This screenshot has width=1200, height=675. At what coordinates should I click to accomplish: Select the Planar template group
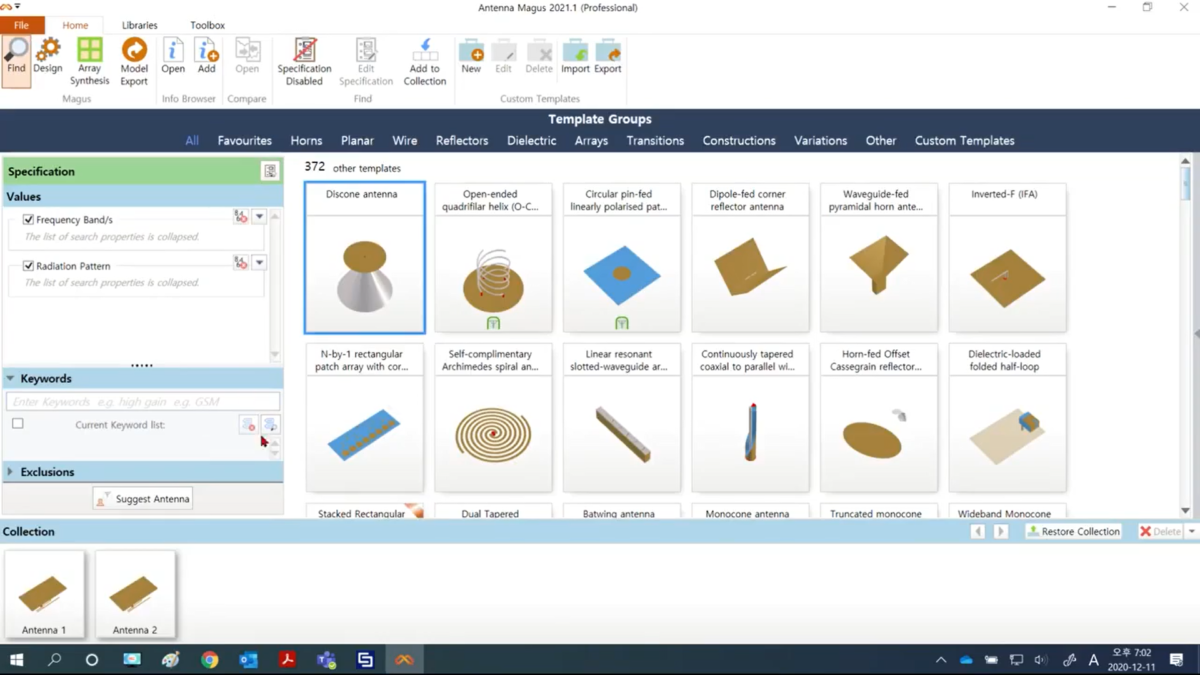coord(357,141)
